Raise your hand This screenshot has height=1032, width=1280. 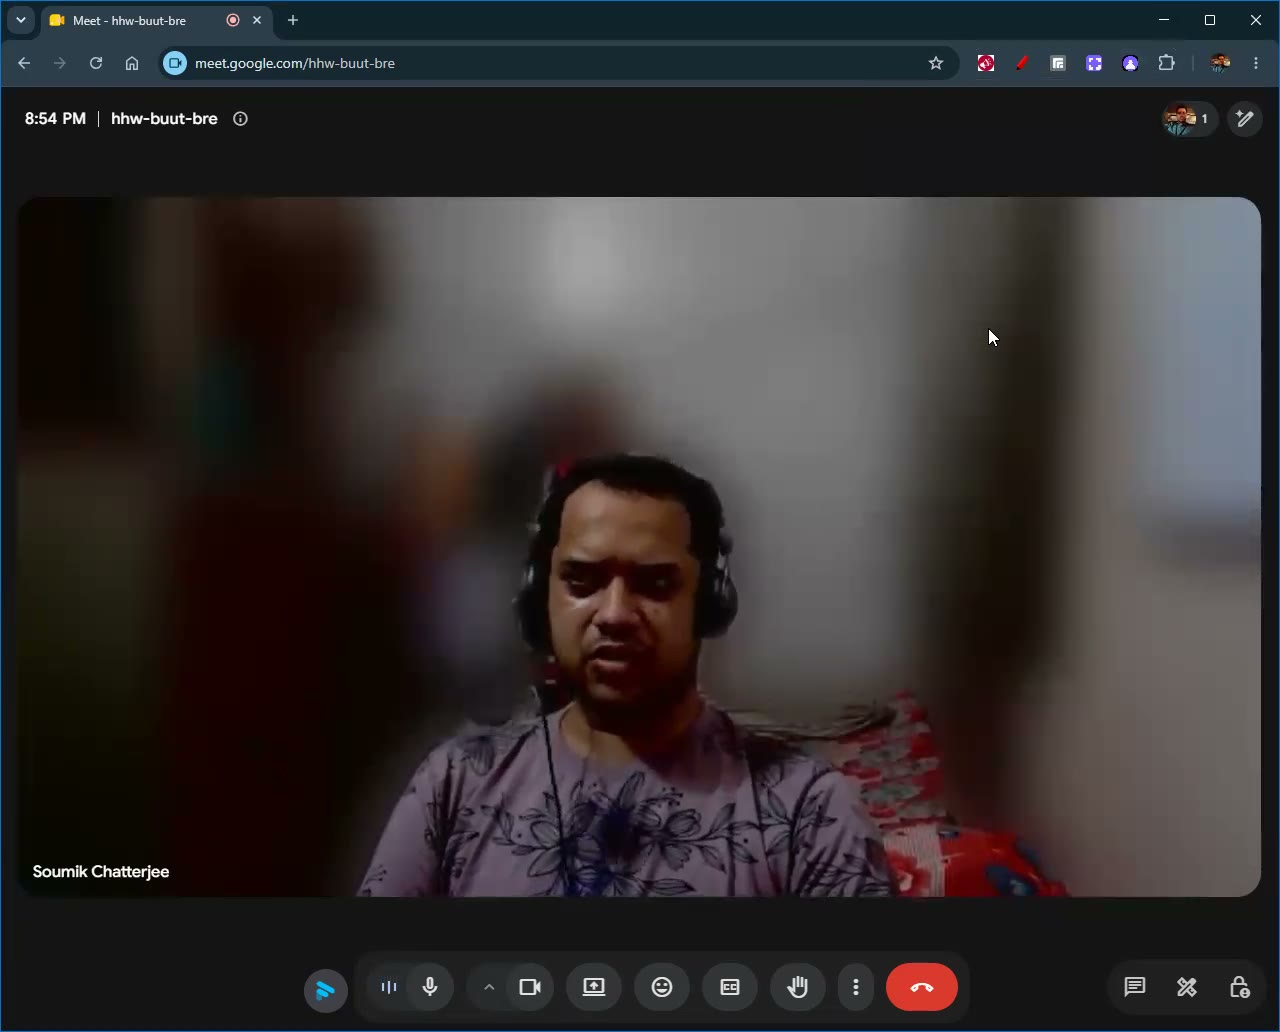tap(798, 987)
